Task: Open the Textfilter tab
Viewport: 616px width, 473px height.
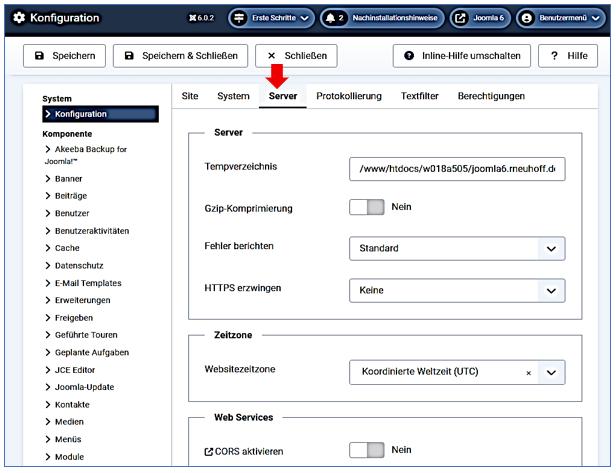Action: coord(420,96)
